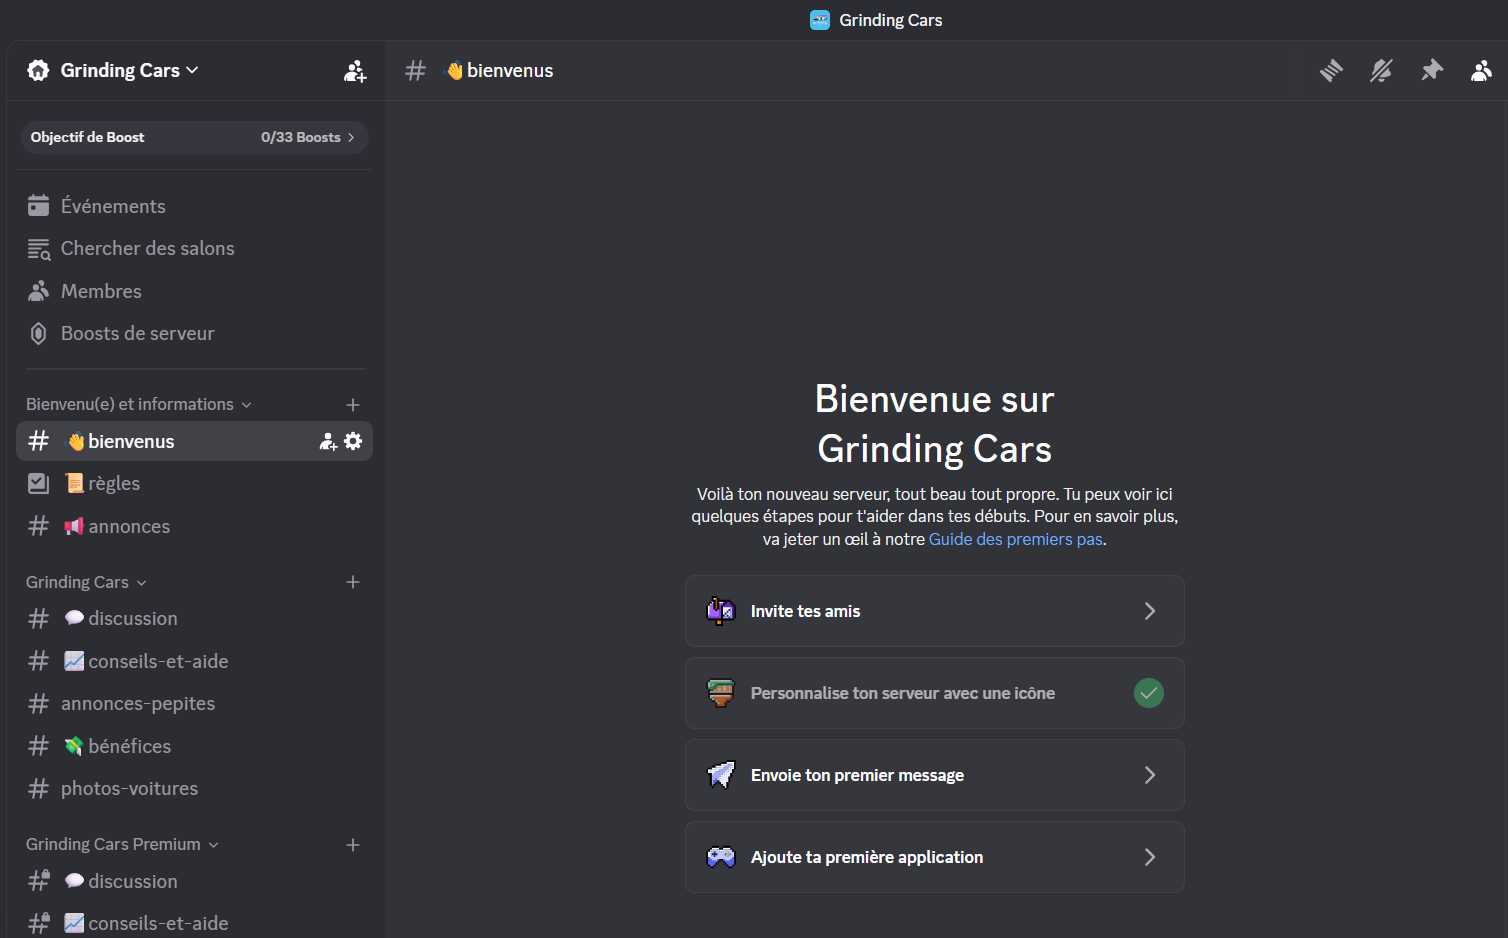Screen dimensions: 1508x938
Task: Collapse Bienvenu(e) et informations category
Action: click(x=138, y=405)
